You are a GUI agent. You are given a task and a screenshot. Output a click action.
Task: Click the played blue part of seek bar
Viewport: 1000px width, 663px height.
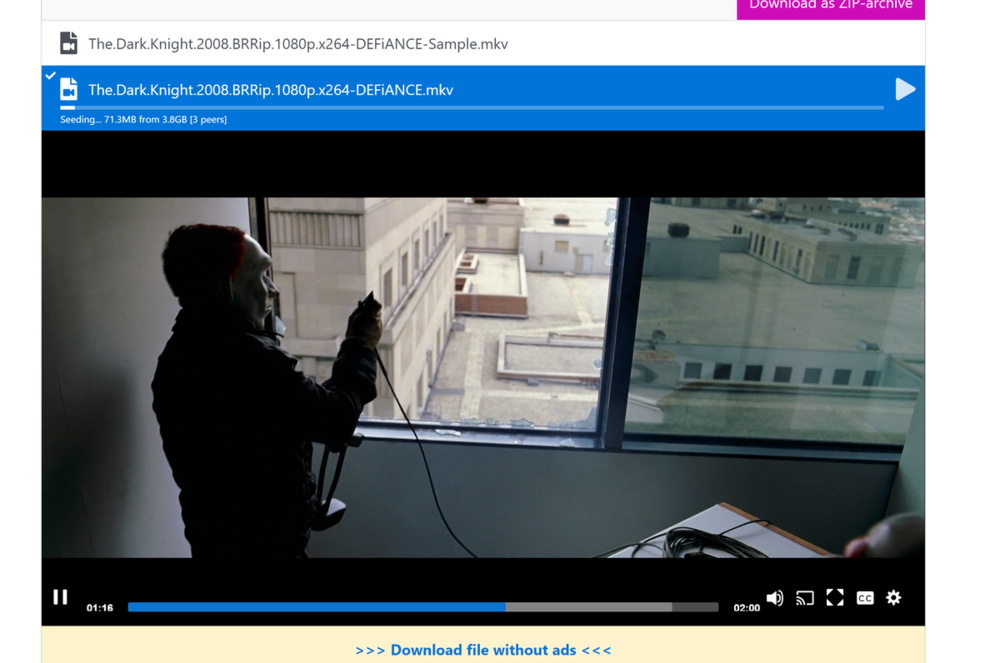click(x=315, y=607)
